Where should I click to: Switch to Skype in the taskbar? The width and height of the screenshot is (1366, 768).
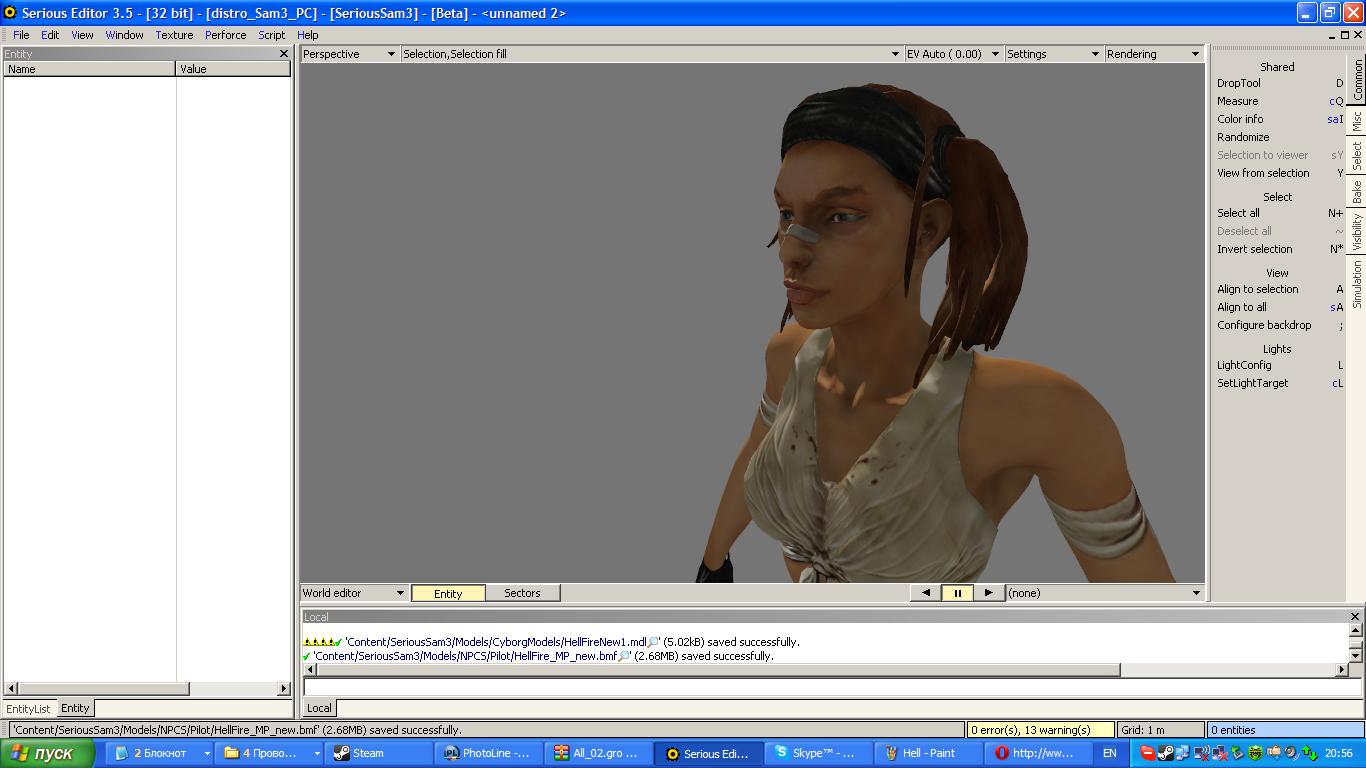818,753
